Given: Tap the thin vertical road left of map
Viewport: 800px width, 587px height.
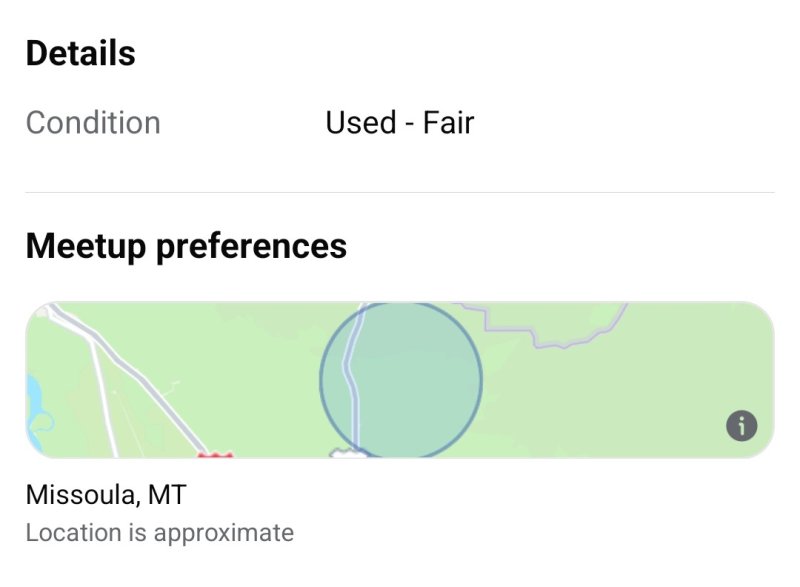Looking at the screenshot, I should click(105, 398).
